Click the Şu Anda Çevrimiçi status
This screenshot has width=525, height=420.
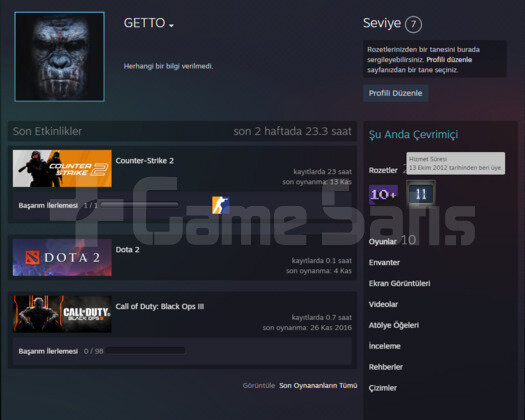[414, 135]
